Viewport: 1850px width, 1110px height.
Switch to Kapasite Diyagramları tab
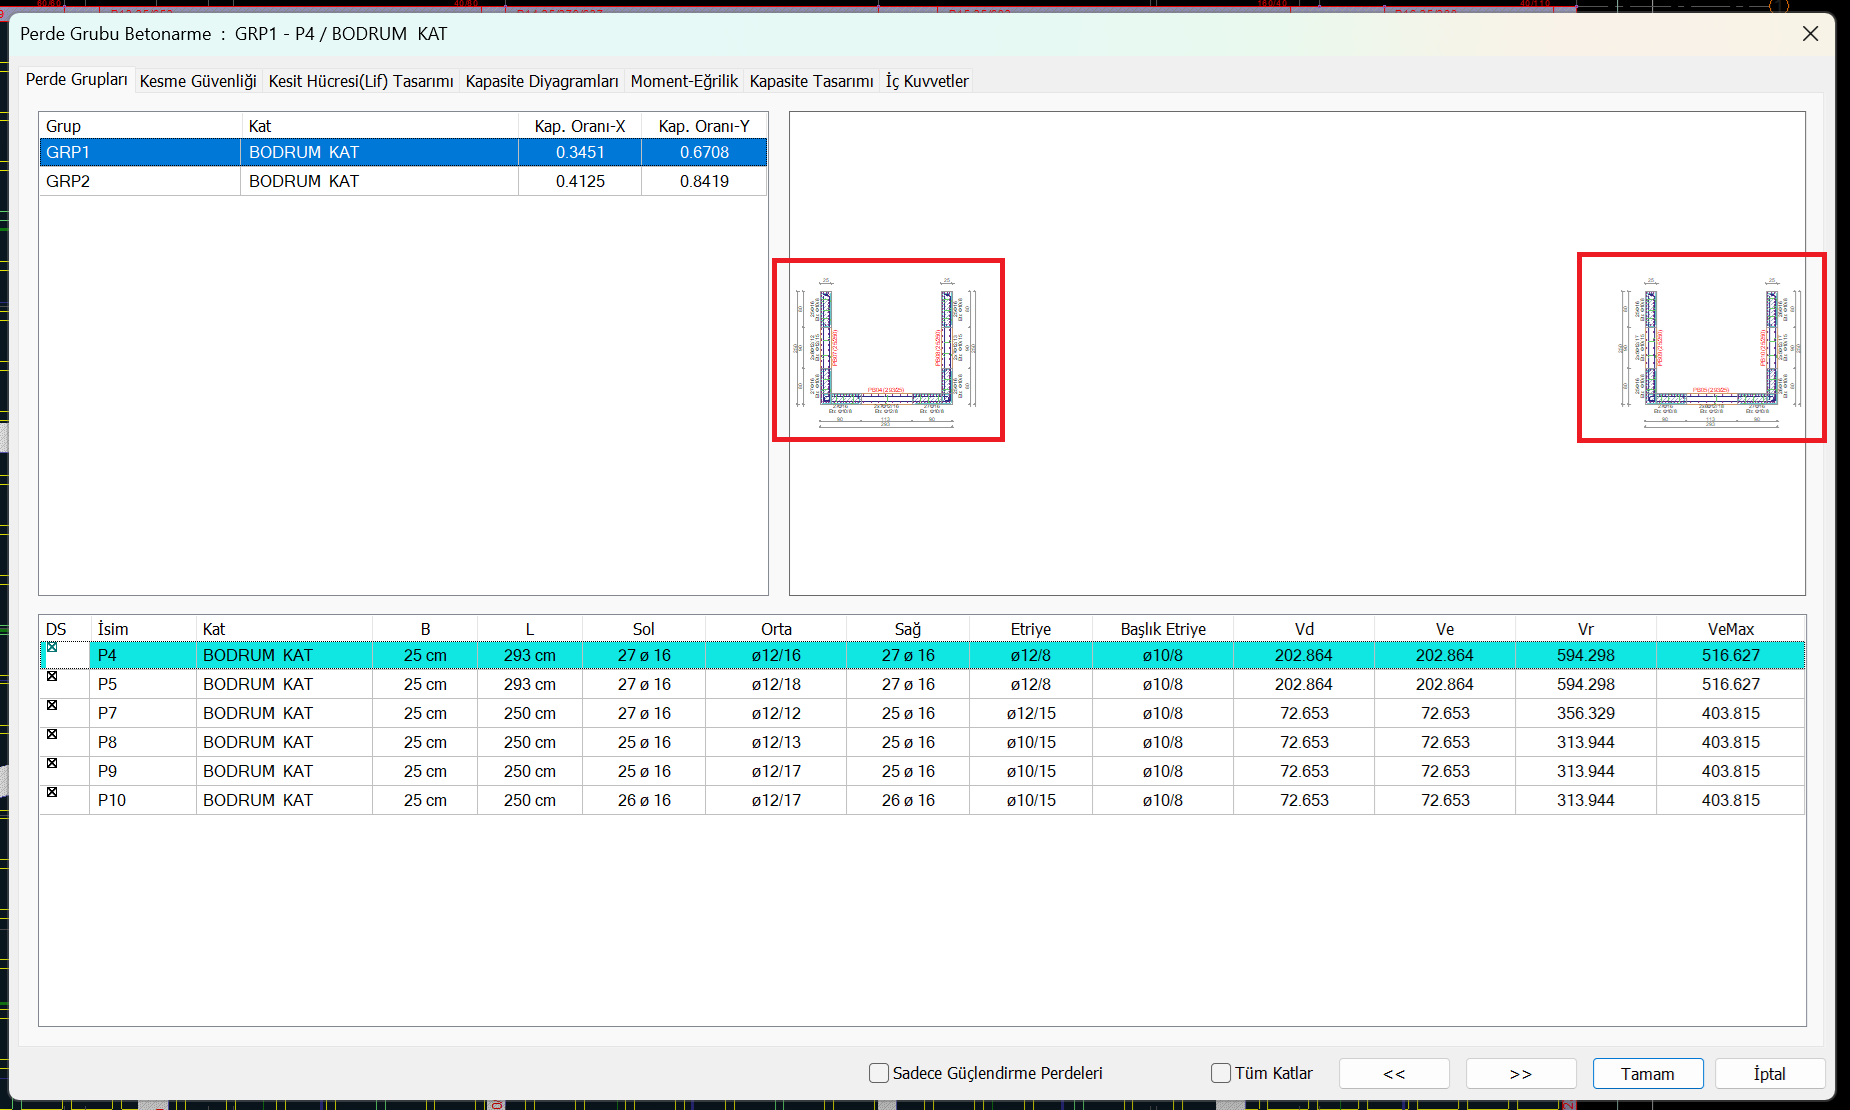point(542,81)
